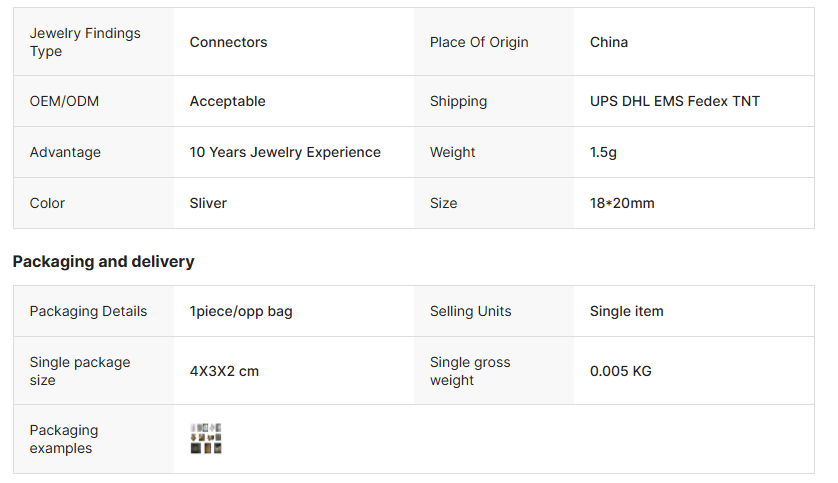
Task: Select the Packaging Details label
Action: [x=88, y=311]
